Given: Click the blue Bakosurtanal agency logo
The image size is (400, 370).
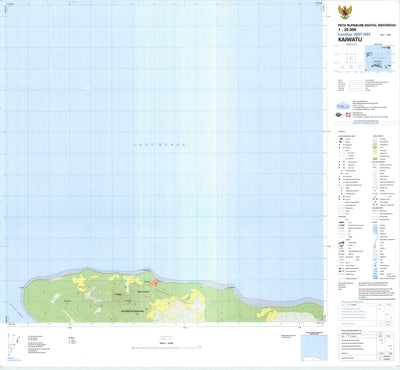Looking at the screenshot, I should [x=342, y=106].
